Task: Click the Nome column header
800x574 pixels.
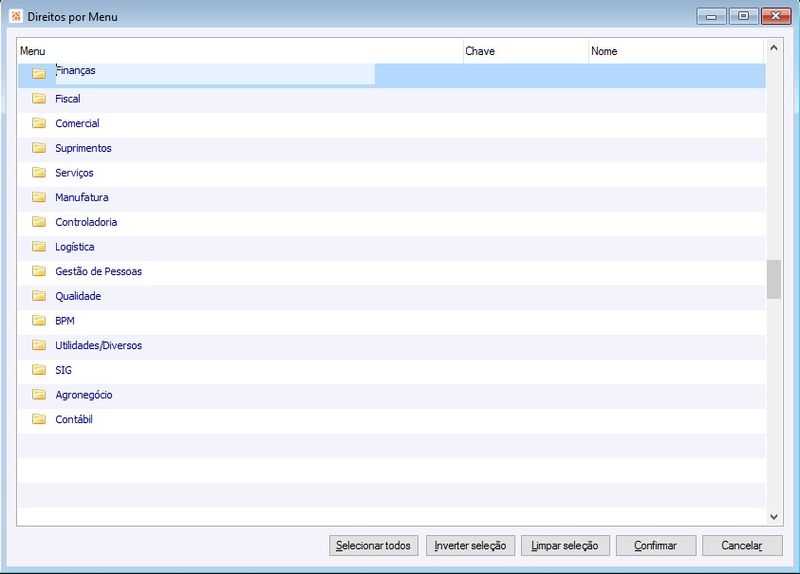Action: [x=676, y=51]
